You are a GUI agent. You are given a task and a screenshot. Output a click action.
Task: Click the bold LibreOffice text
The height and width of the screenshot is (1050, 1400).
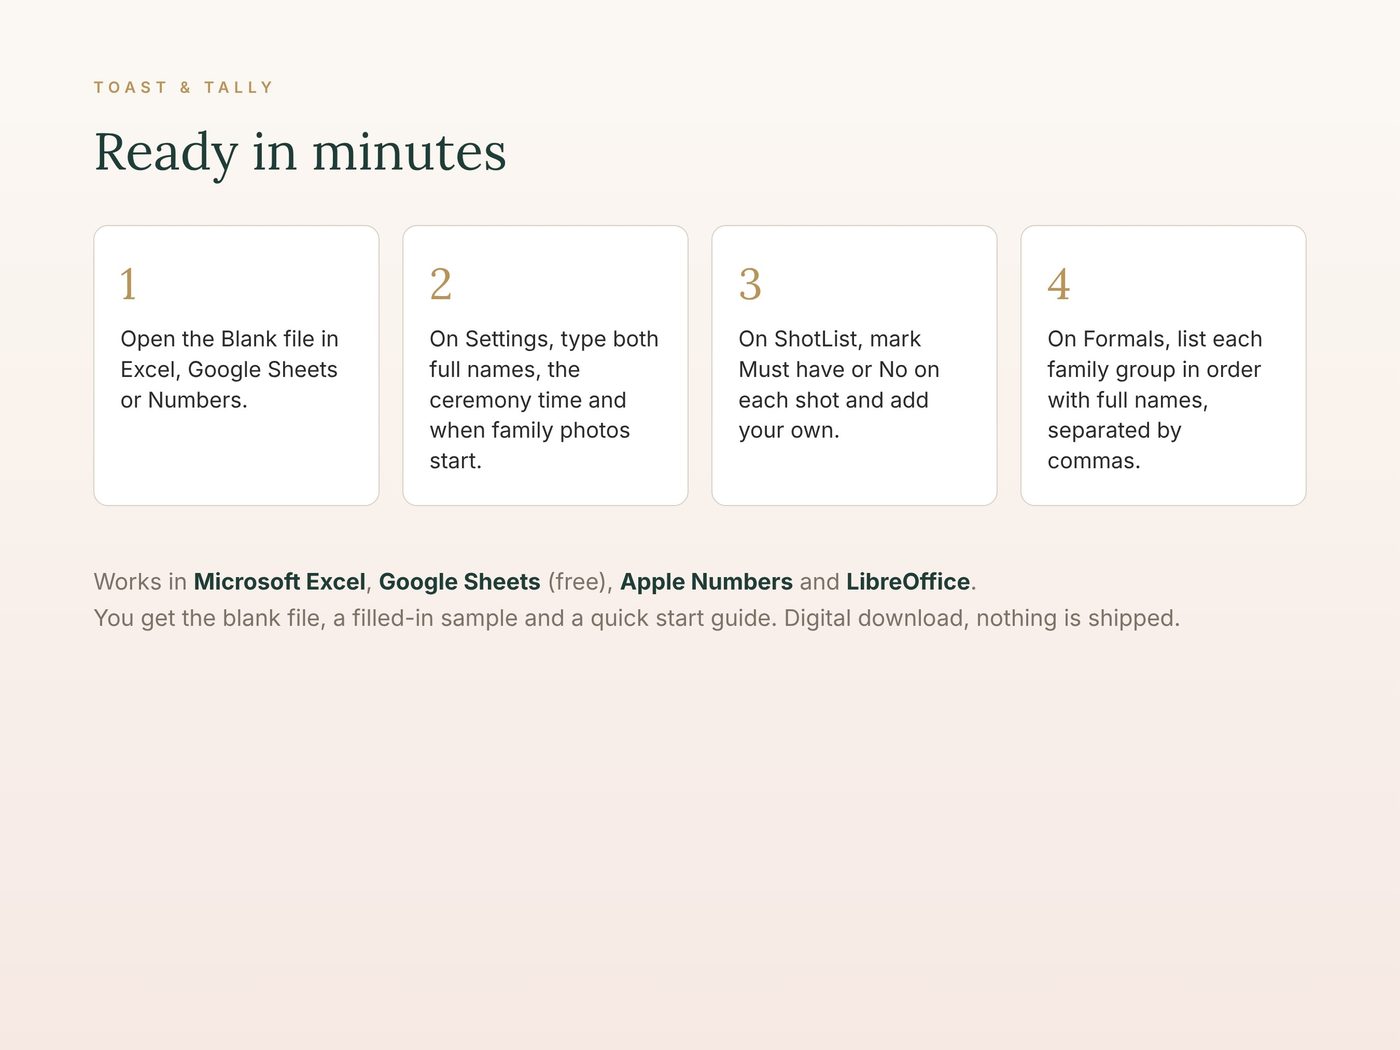click(908, 582)
